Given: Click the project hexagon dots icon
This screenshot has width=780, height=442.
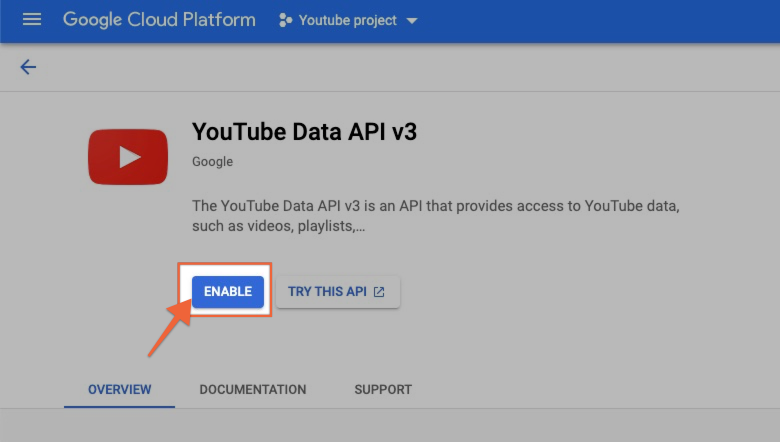Looking at the screenshot, I should click(x=286, y=20).
